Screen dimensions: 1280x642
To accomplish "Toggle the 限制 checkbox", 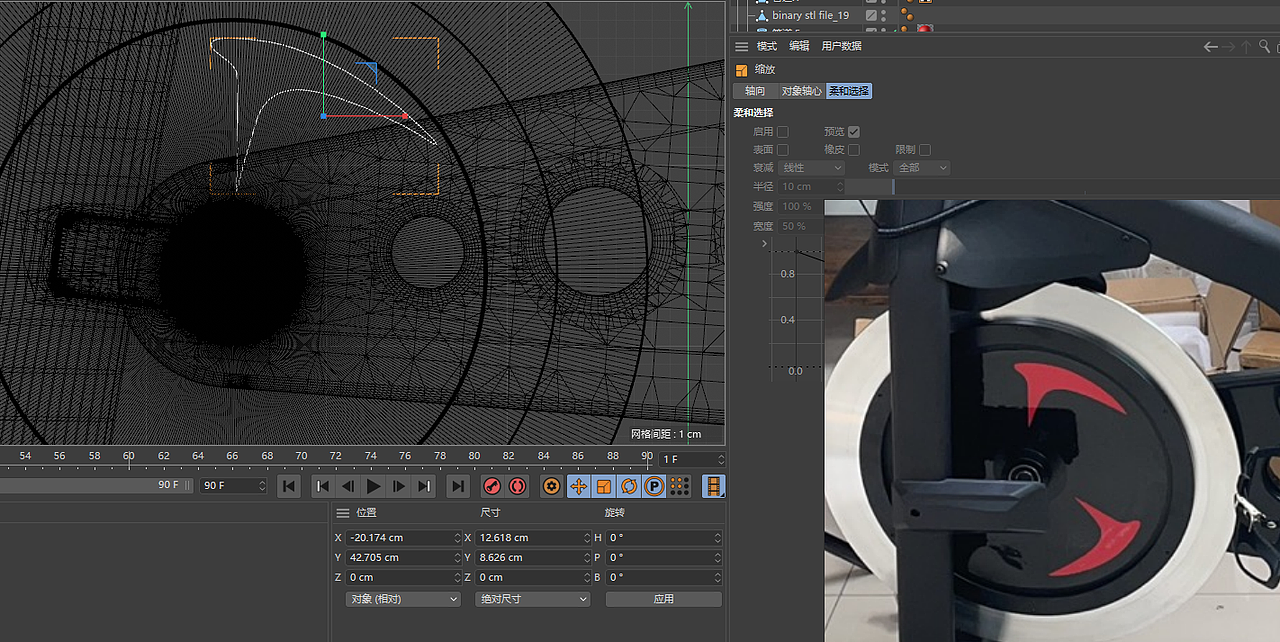I will 925,150.
